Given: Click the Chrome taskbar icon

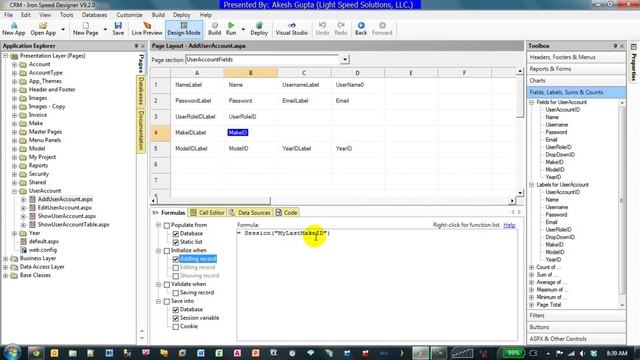Looking at the screenshot, I should [x=36, y=353].
